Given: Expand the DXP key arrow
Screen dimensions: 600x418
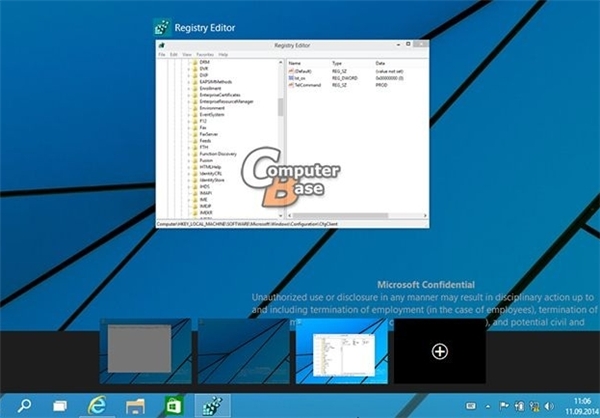Looking at the screenshot, I should (189, 75).
